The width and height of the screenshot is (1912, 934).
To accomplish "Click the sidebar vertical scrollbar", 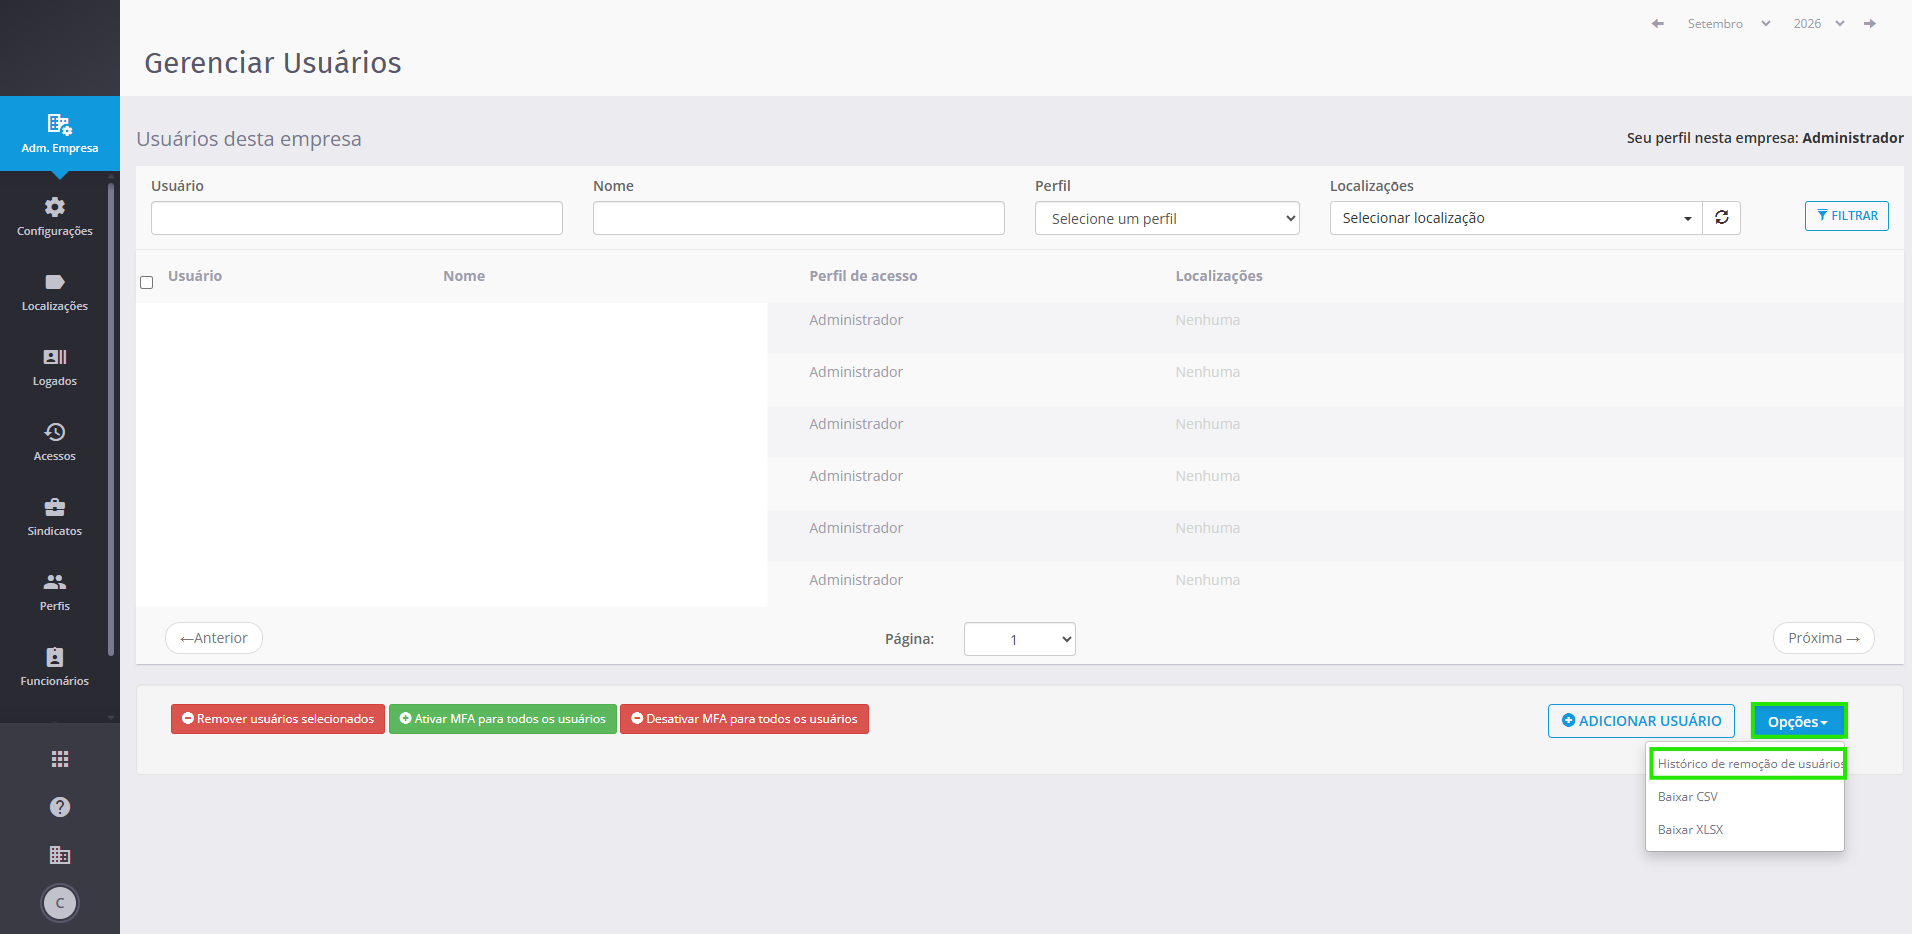I will click(x=111, y=420).
